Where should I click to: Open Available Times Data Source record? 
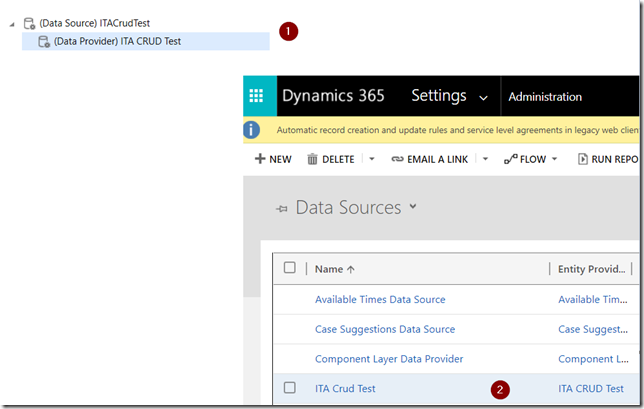(x=380, y=299)
